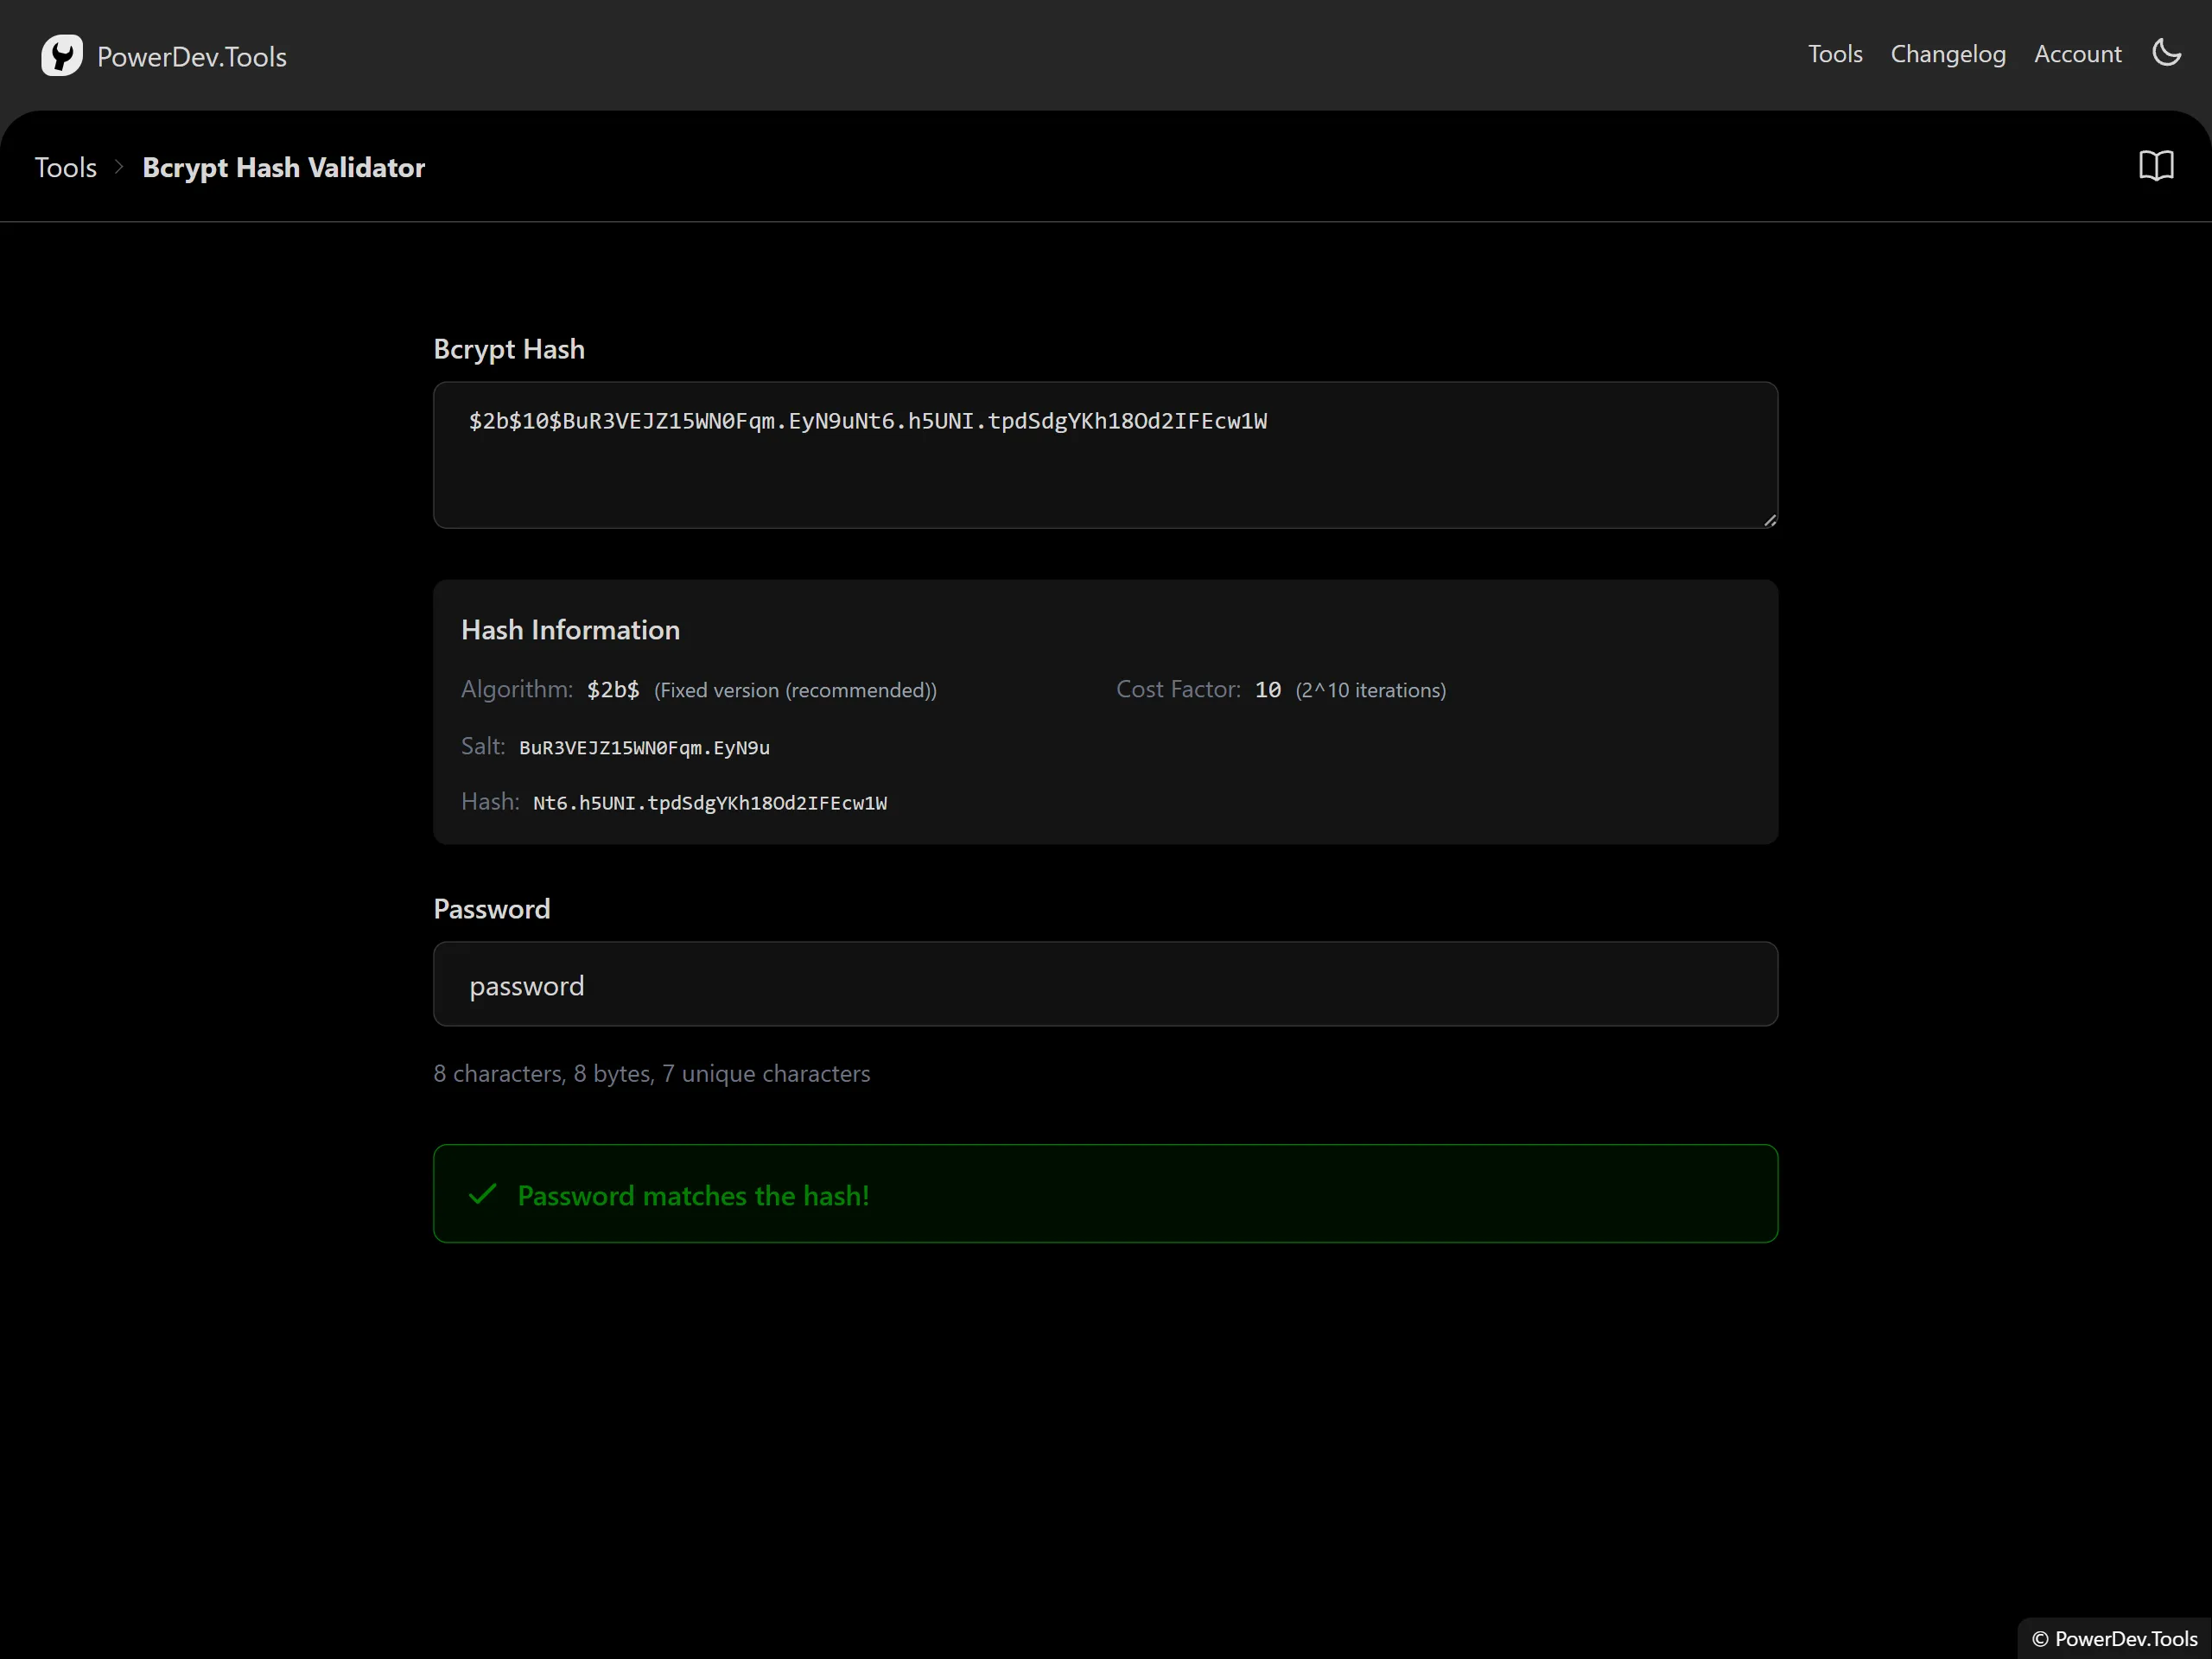
Task: Select the Bcrypt Hash Validator breadcrumb title
Action: click(283, 167)
